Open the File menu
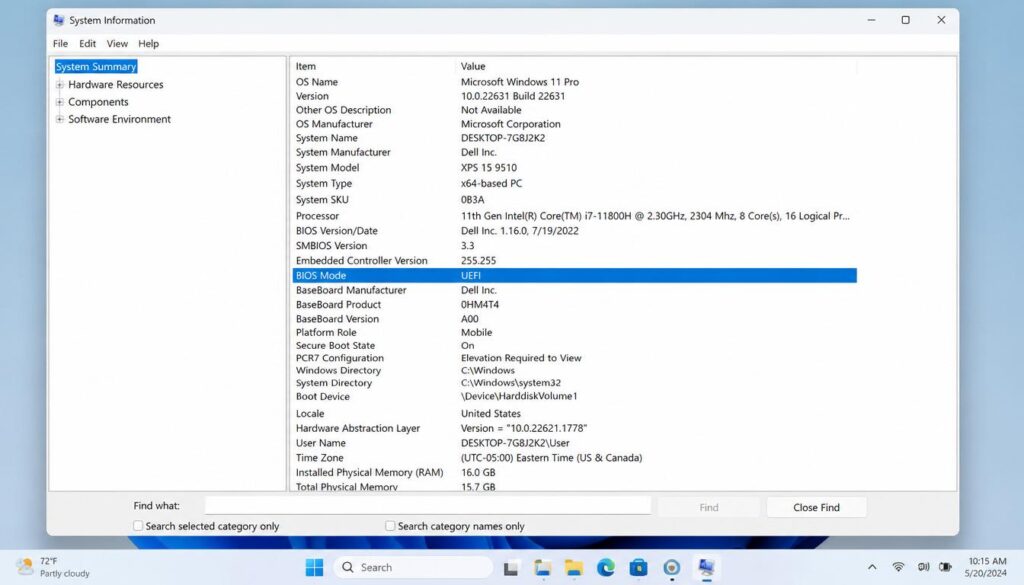 tap(60, 44)
